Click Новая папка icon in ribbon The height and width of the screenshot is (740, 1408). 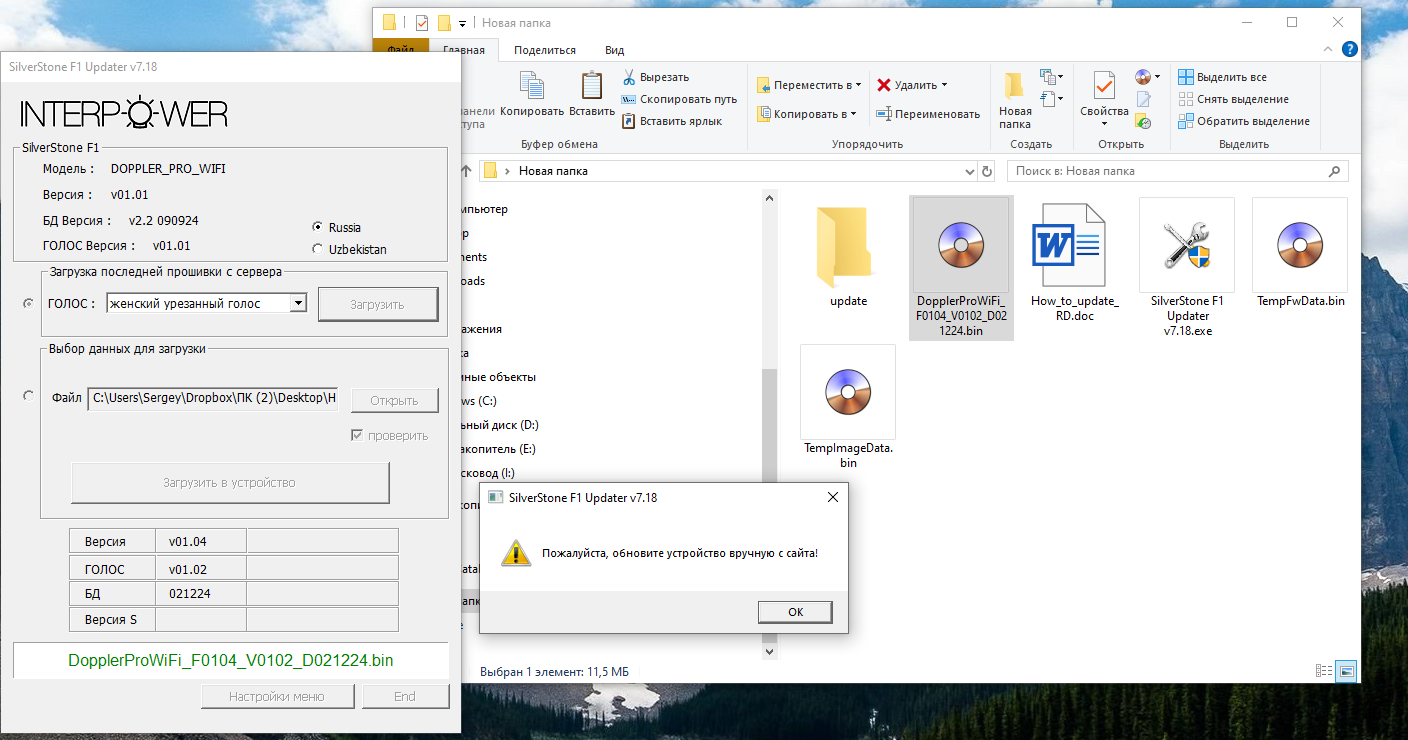[x=1014, y=88]
